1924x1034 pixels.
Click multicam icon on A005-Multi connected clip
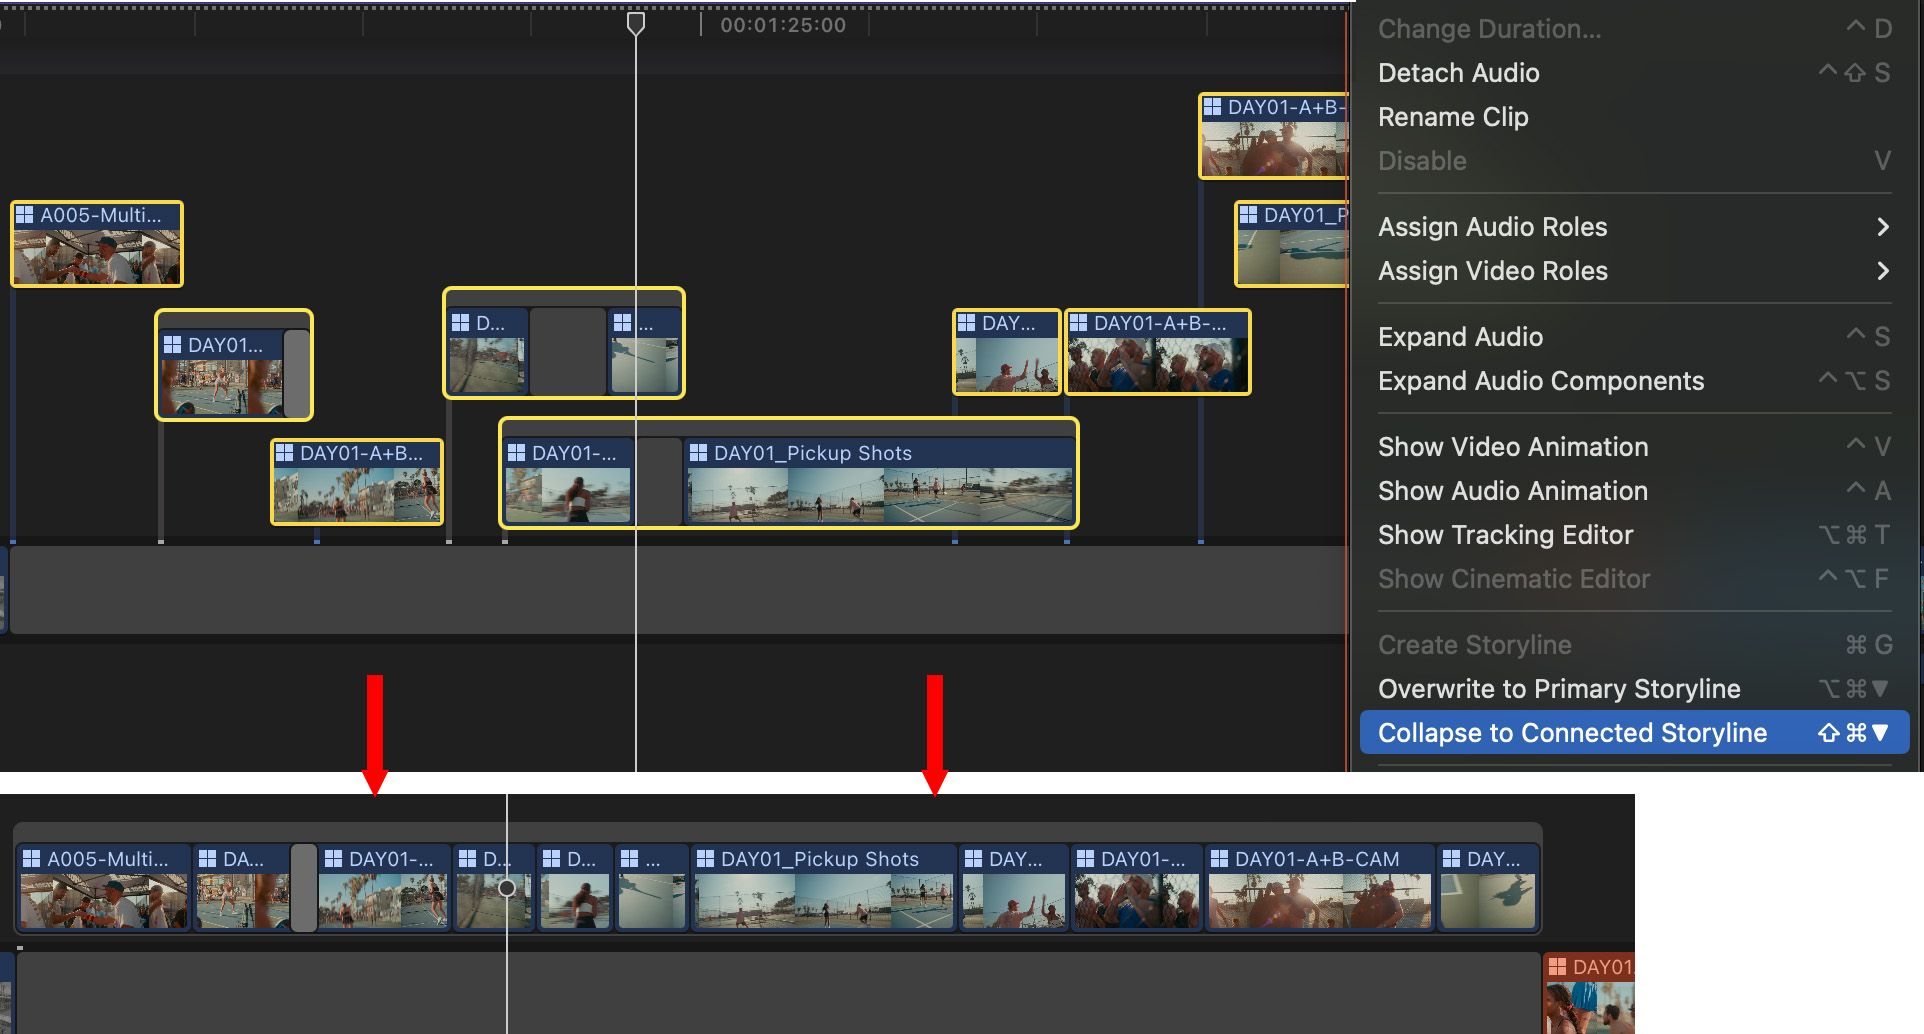pyautogui.click(x=25, y=215)
